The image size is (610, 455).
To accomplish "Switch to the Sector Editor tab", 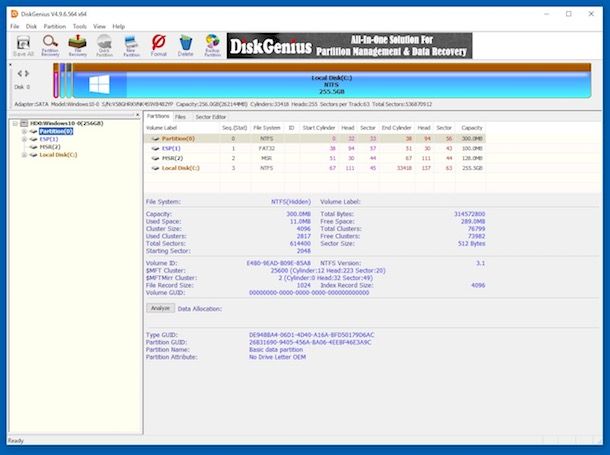I will pyautogui.click(x=211, y=117).
